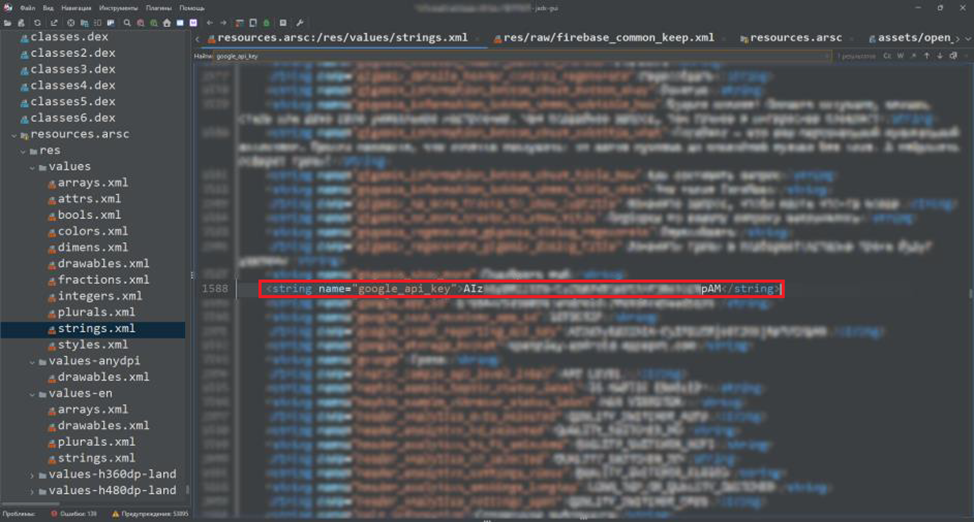Select colors.xml in the values folder
Image resolution: width=974 pixels, height=522 pixels.
point(92,231)
